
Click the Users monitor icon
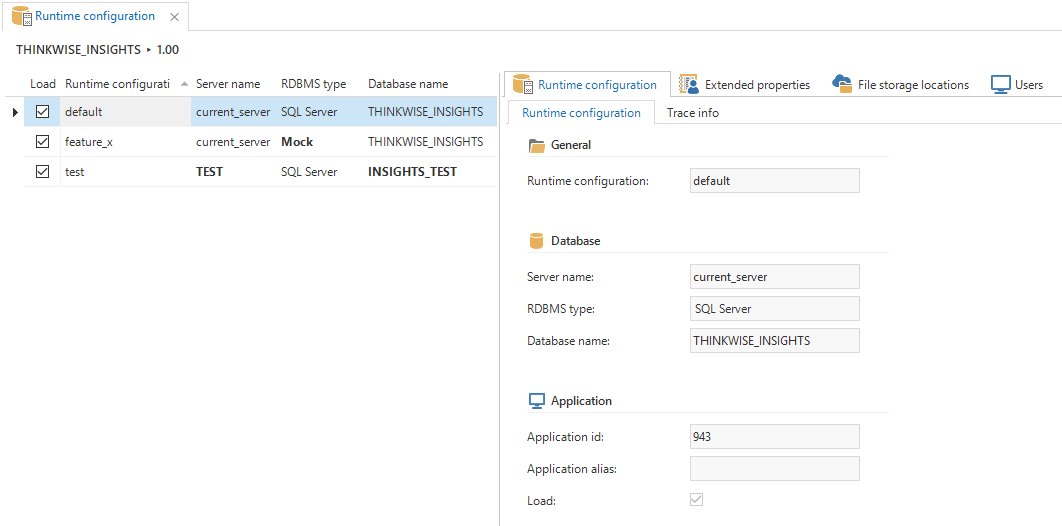(x=1000, y=84)
